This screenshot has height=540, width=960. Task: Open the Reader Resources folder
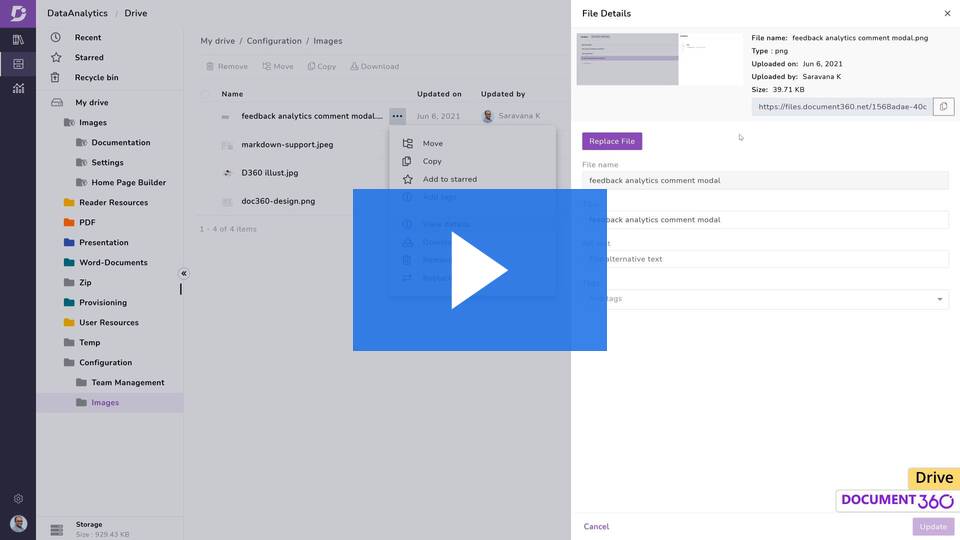click(x=113, y=203)
